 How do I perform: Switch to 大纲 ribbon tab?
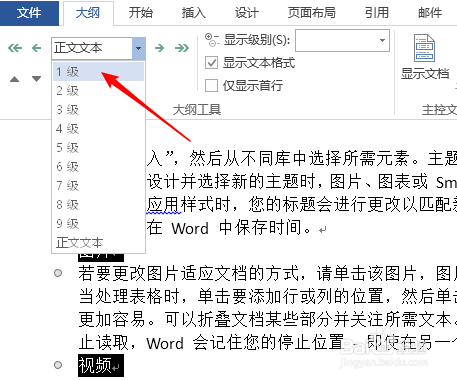click(x=88, y=13)
